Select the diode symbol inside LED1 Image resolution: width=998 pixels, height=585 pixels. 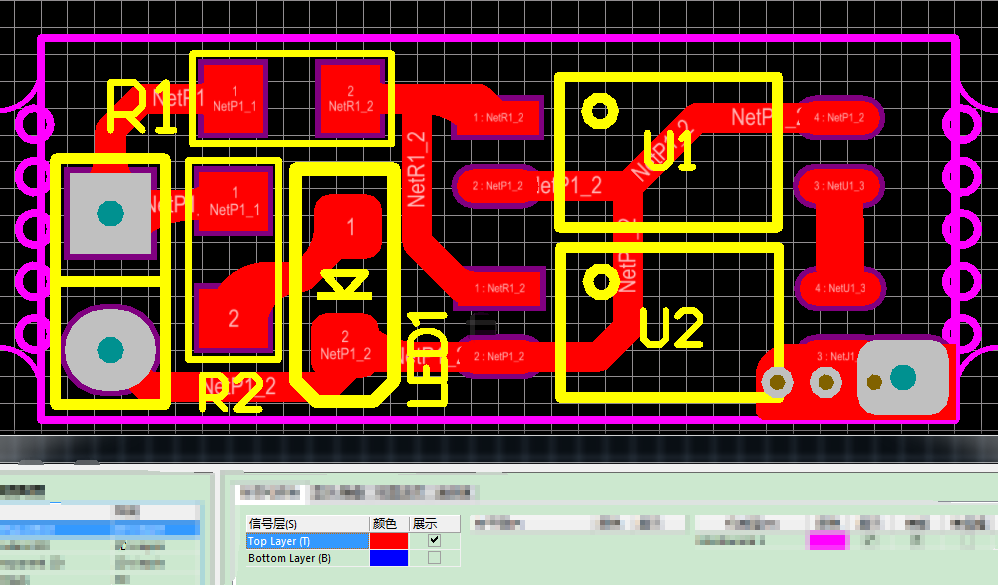345,287
